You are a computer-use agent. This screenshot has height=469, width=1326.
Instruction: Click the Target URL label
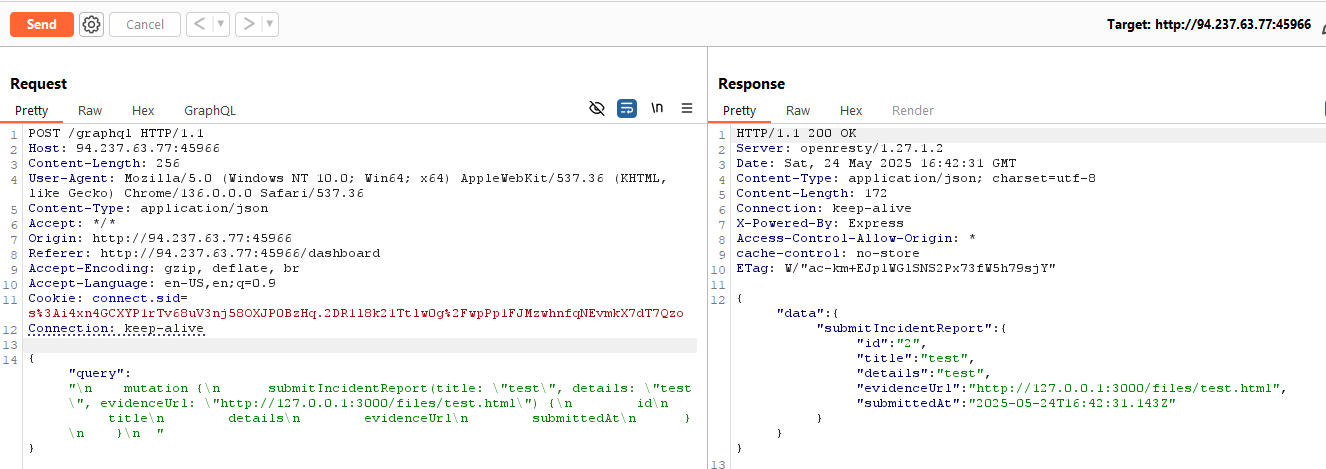click(x=1208, y=24)
